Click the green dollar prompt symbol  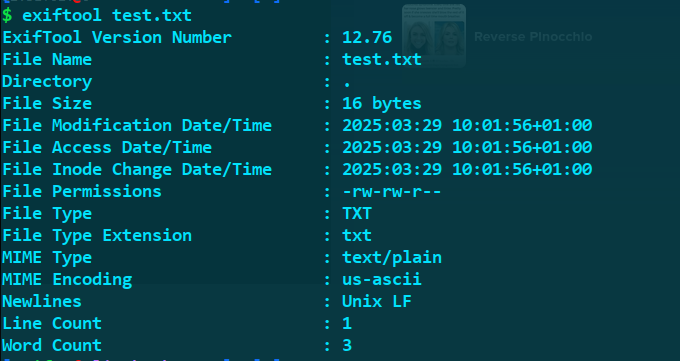[x=7, y=16]
